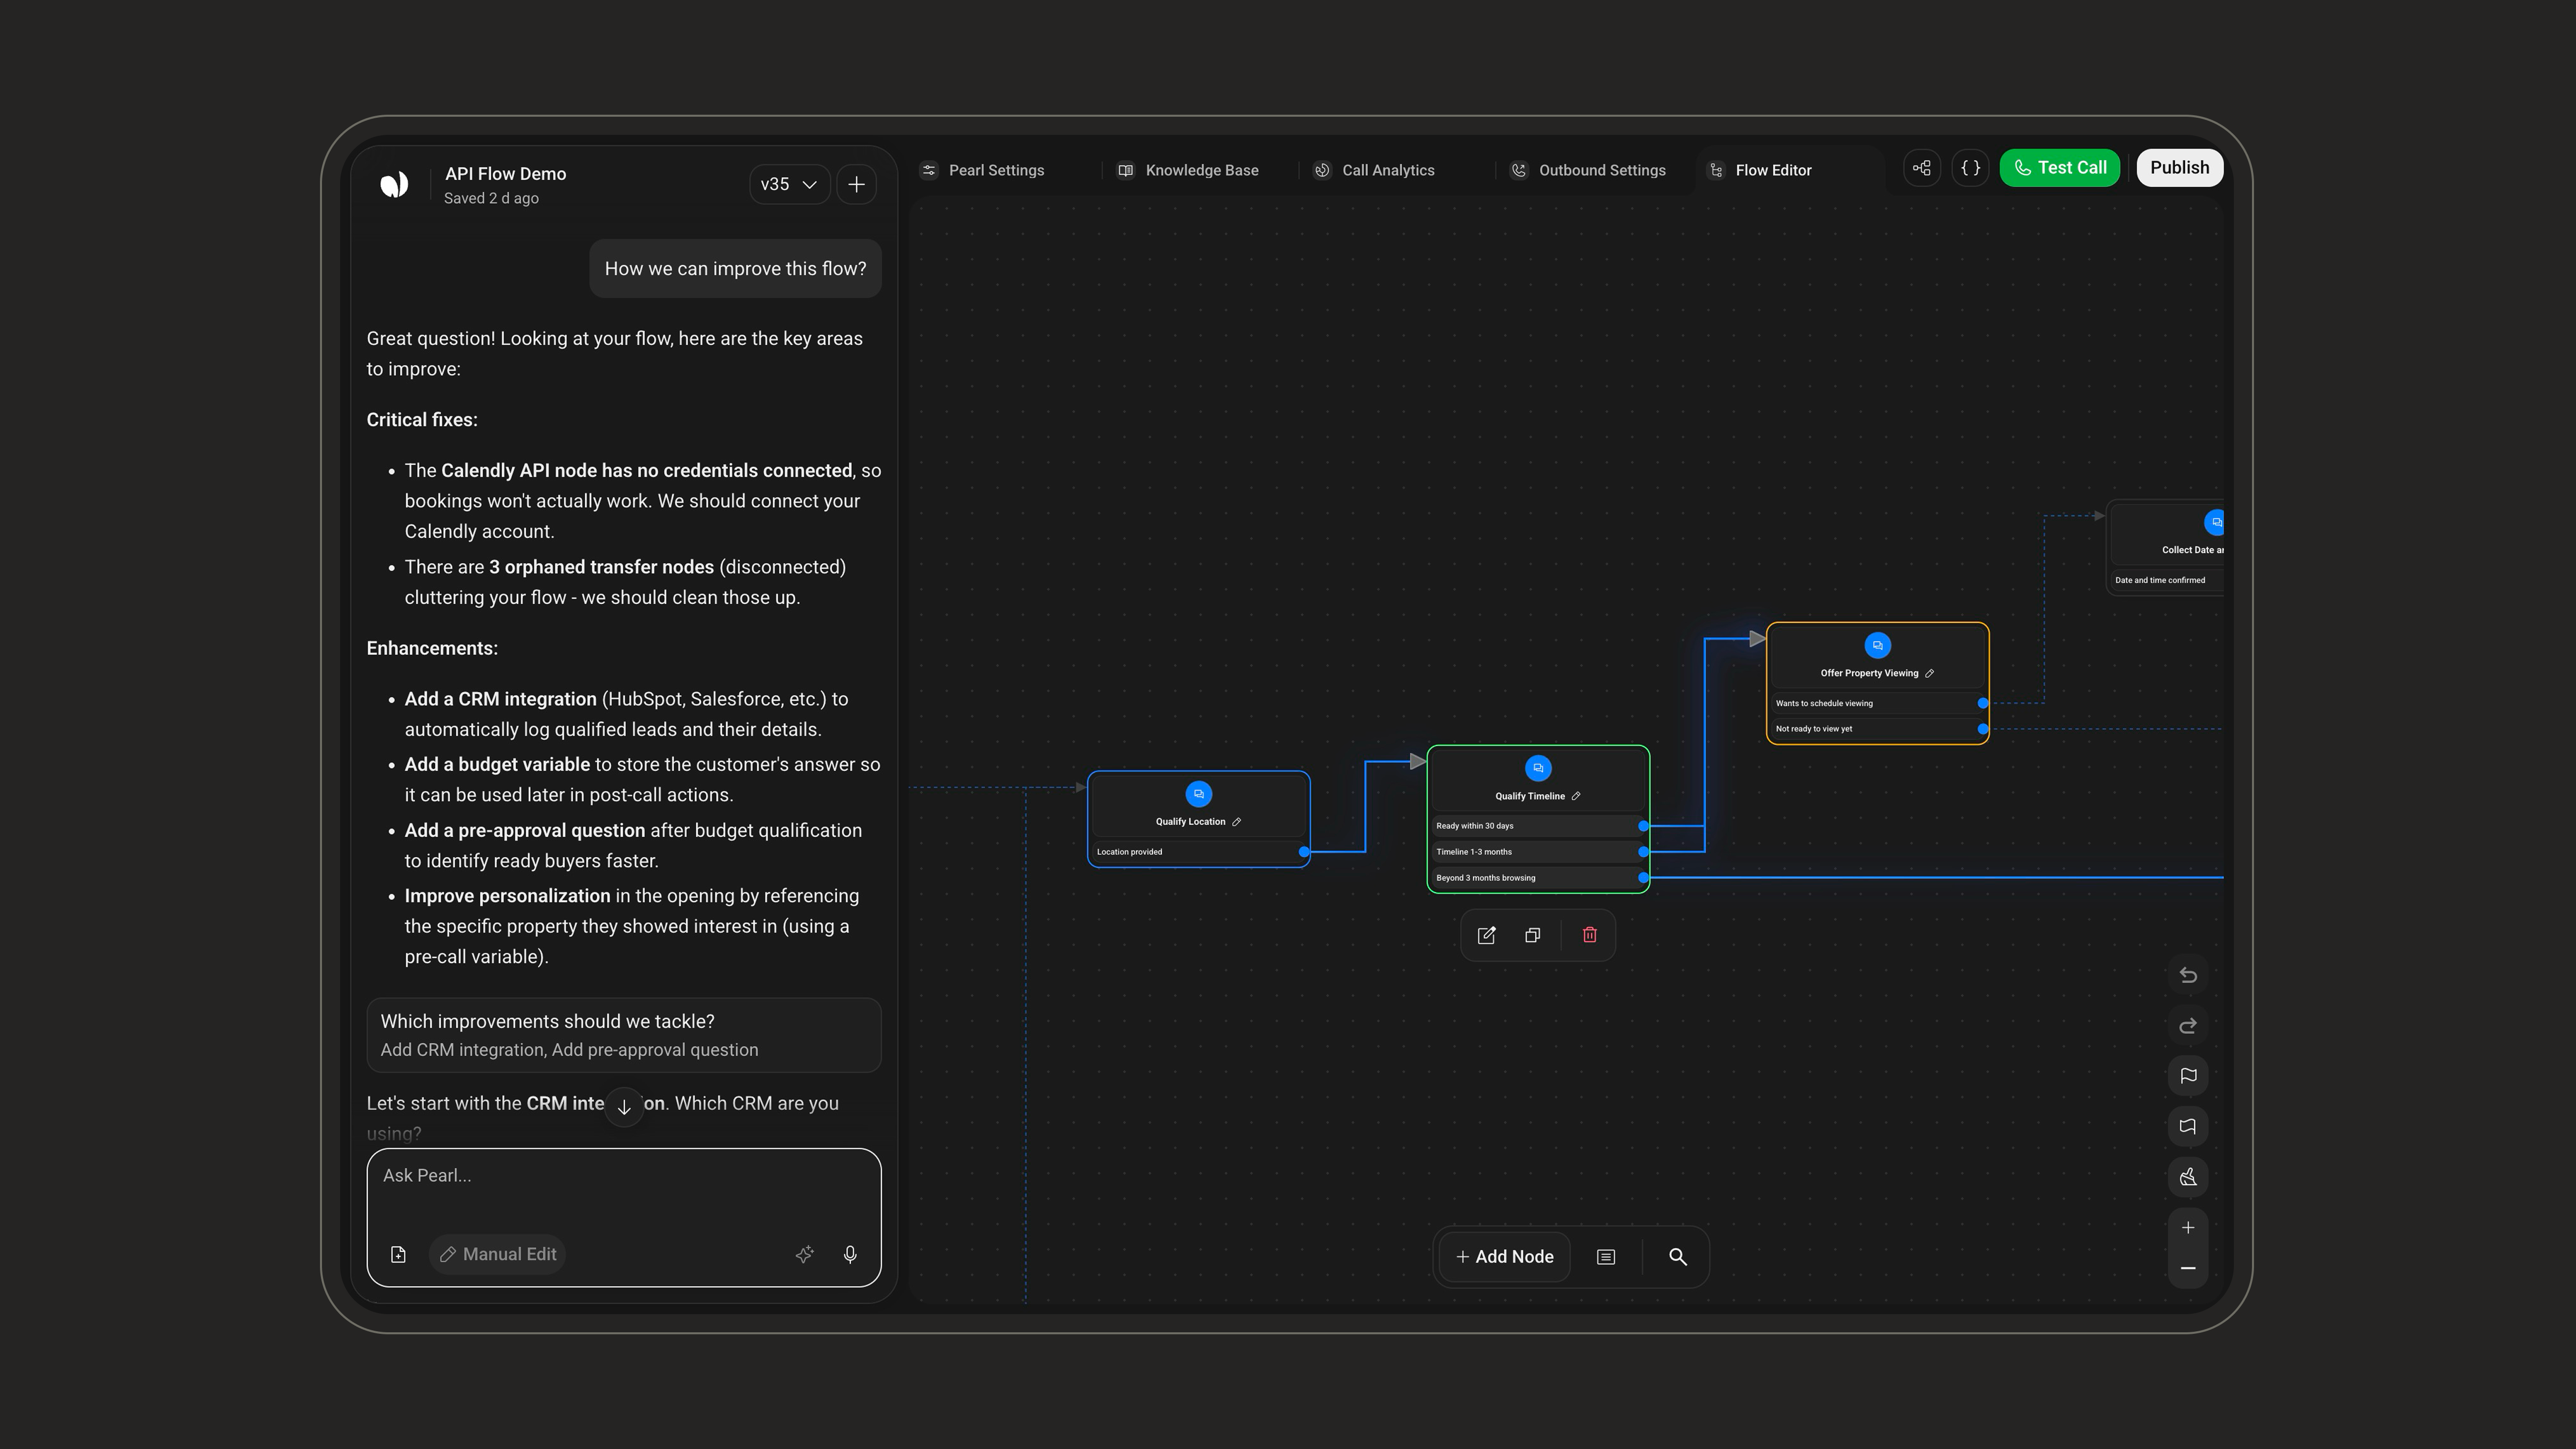Click the Publish button
This screenshot has height=1449, width=2576.
pos(2180,168)
